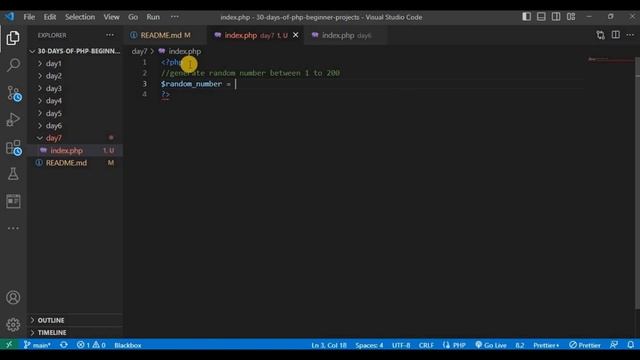Image resolution: width=640 pixels, height=360 pixels.
Task: Open the Testing flask icon
Action: [x=13, y=174]
